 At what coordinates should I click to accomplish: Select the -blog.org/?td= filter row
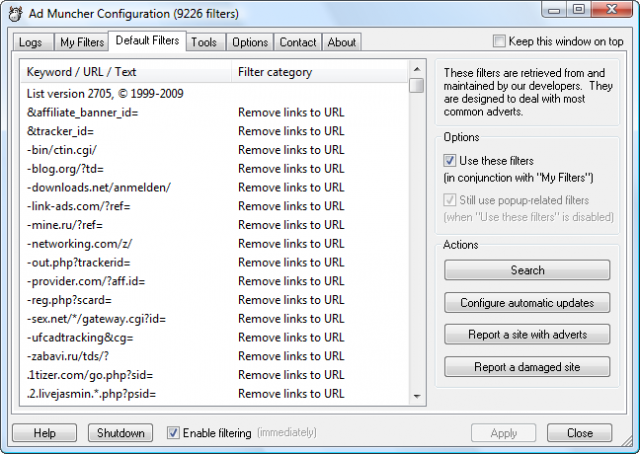click(x=214, y=169)
